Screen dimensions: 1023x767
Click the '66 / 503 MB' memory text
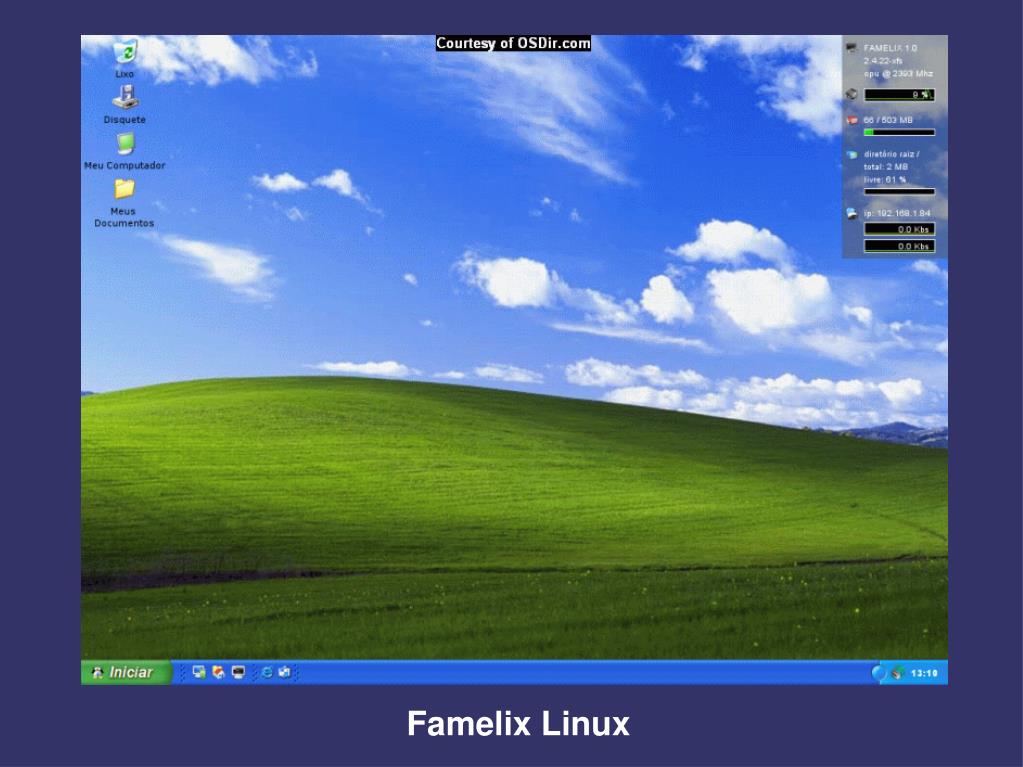tap(888, 120)
